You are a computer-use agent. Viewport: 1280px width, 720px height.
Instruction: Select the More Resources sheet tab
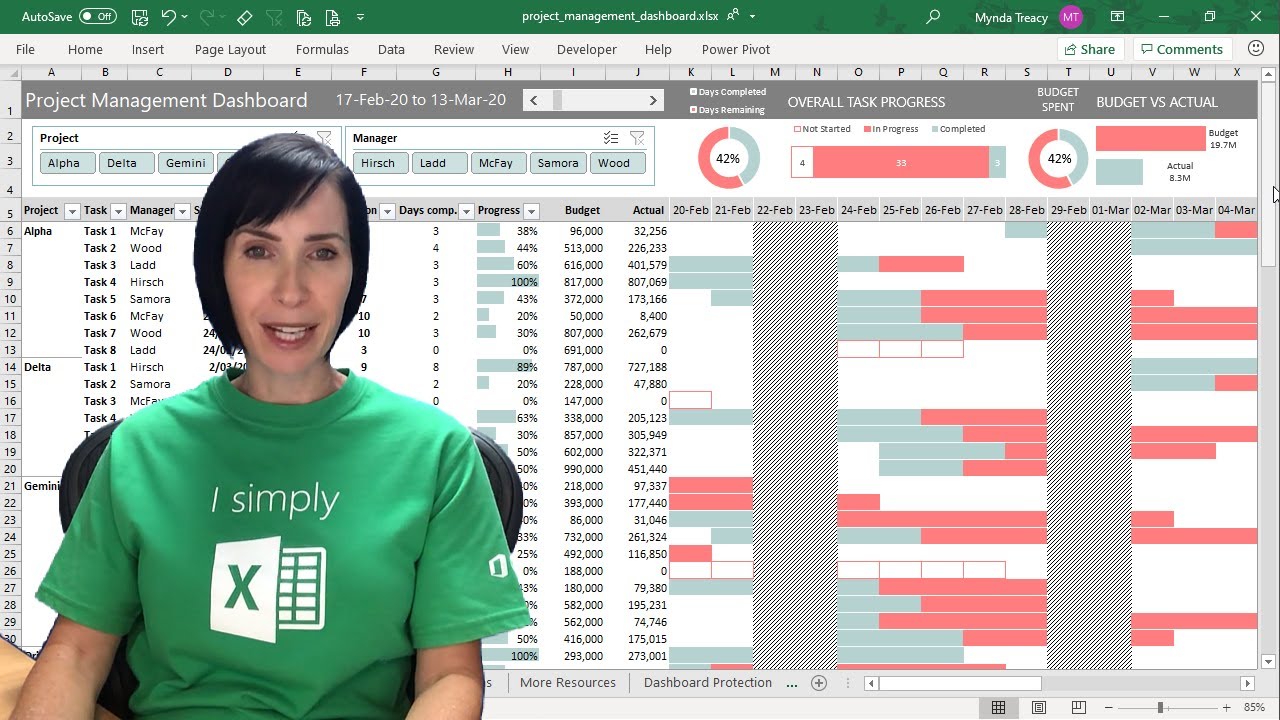pyautogui.click(x=568, y=683)
